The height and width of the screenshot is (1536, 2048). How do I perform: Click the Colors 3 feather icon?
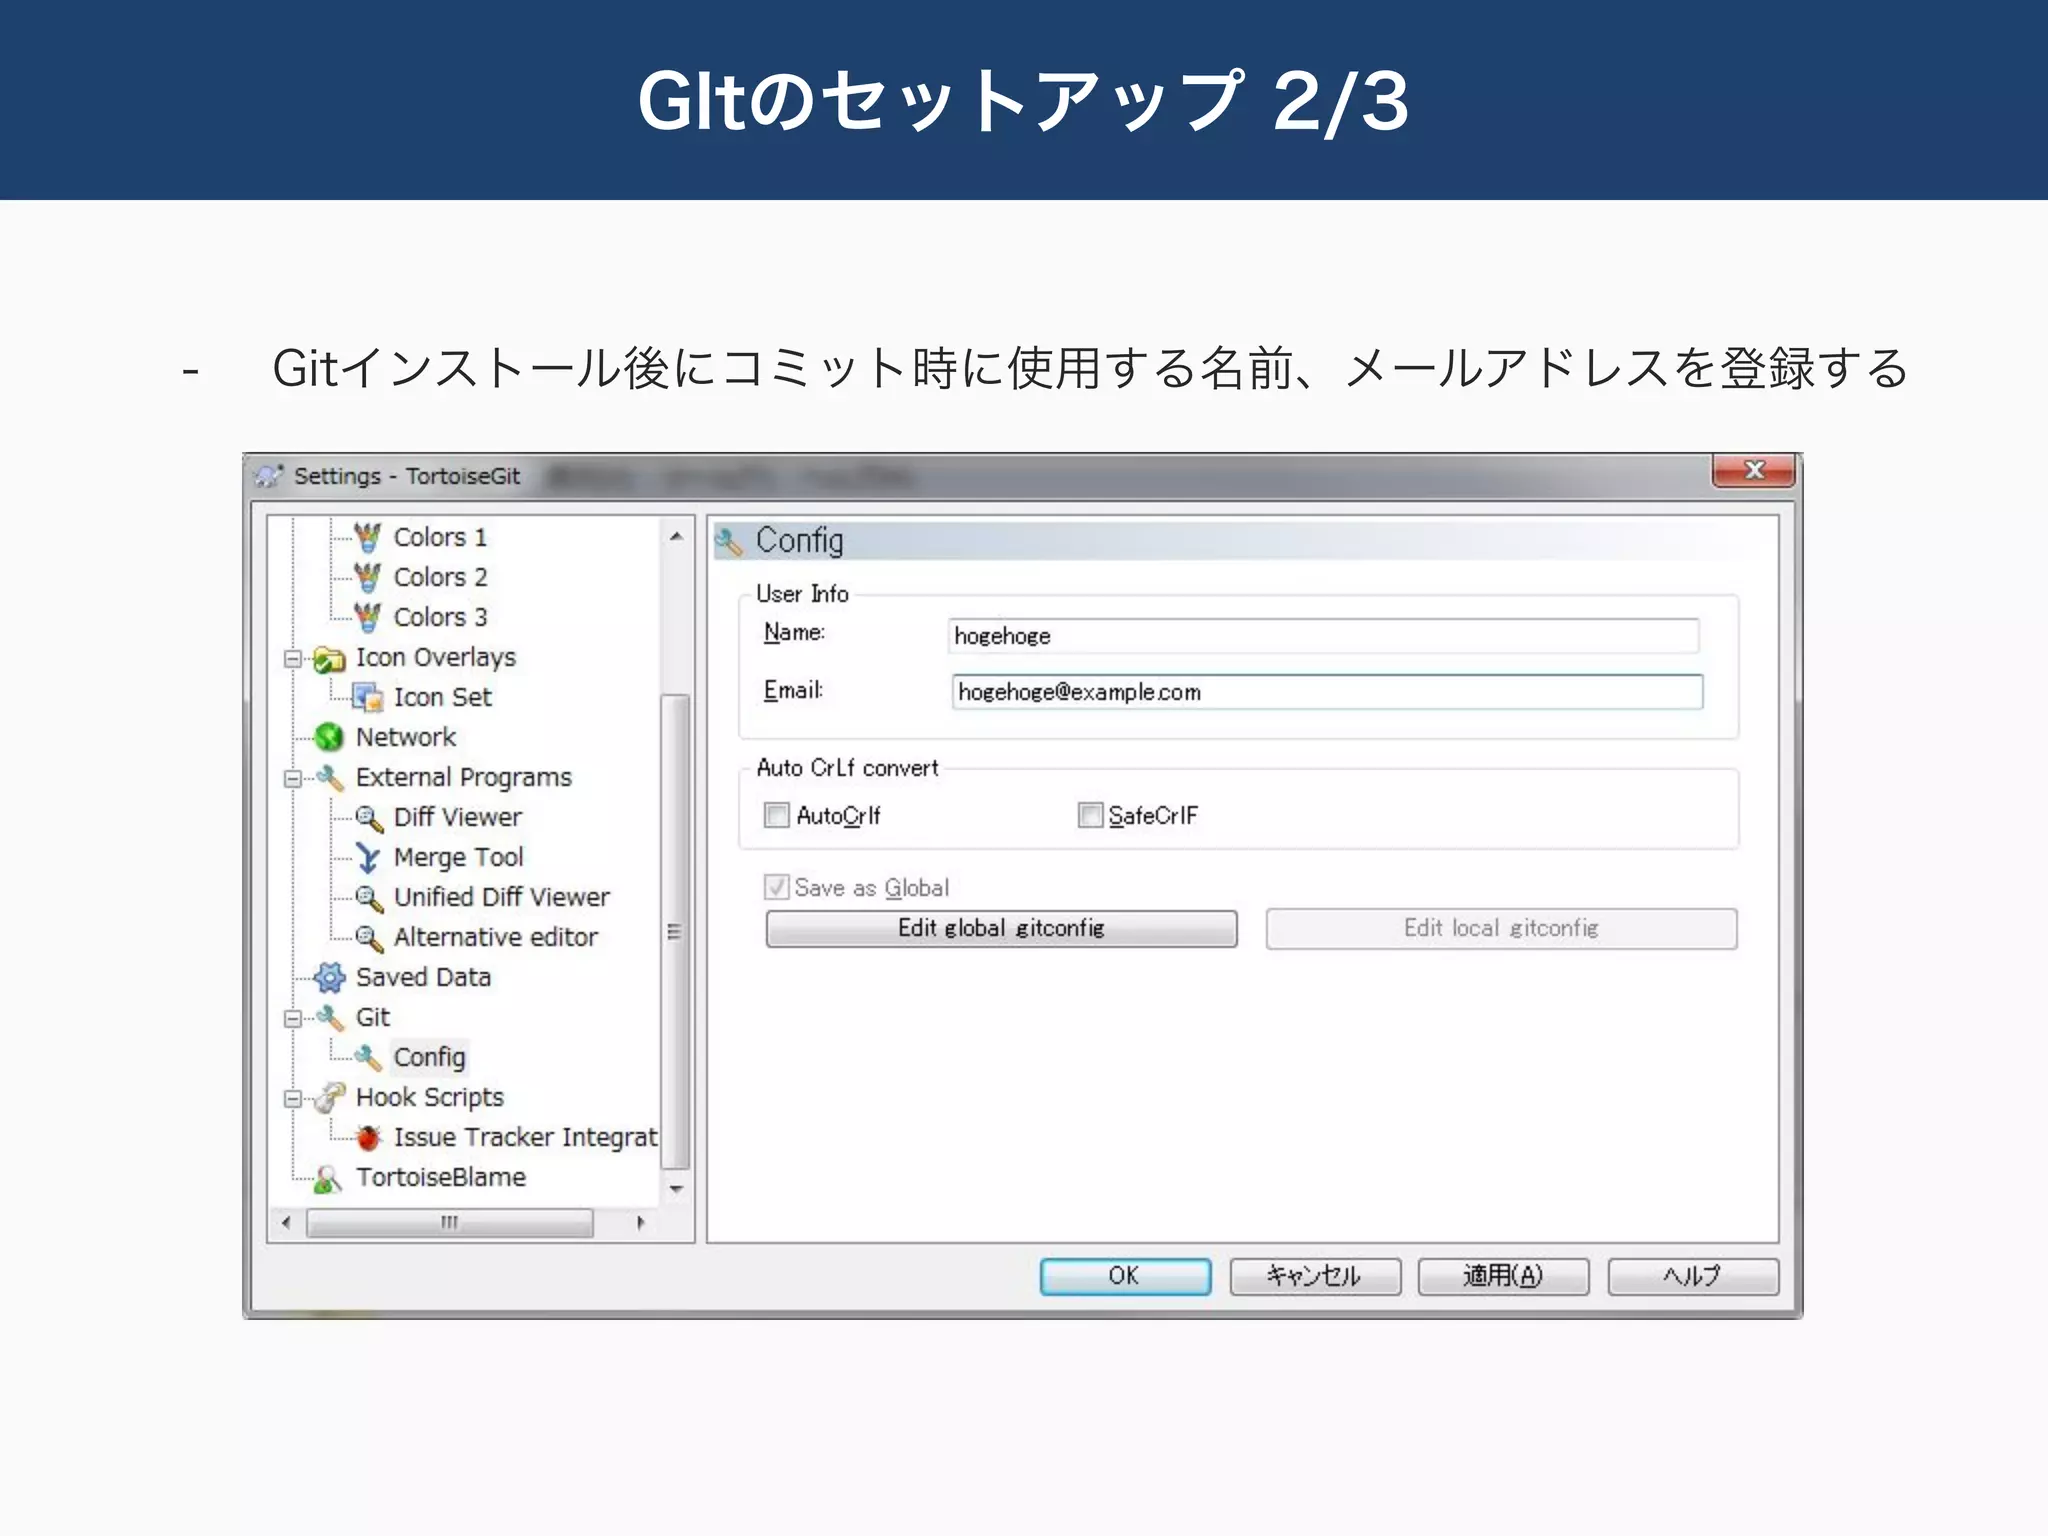[x=368, y=617]
